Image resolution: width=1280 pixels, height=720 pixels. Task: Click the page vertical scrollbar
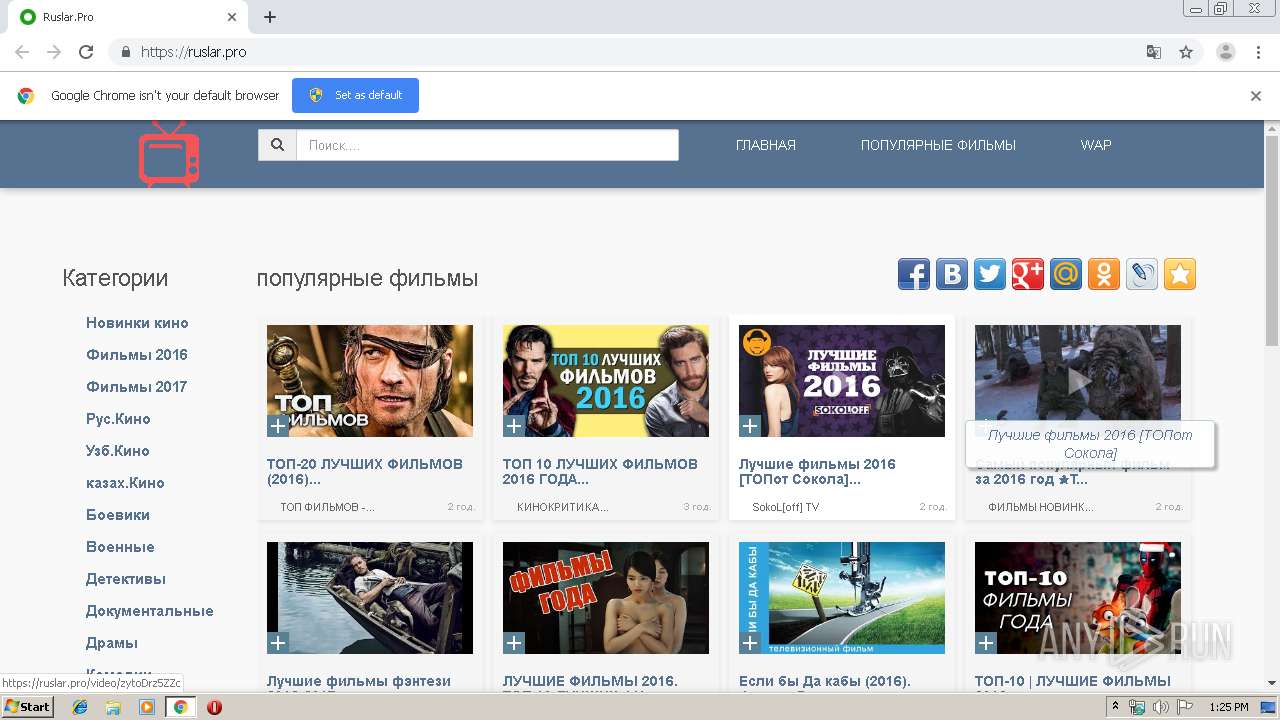point(1272,240)
